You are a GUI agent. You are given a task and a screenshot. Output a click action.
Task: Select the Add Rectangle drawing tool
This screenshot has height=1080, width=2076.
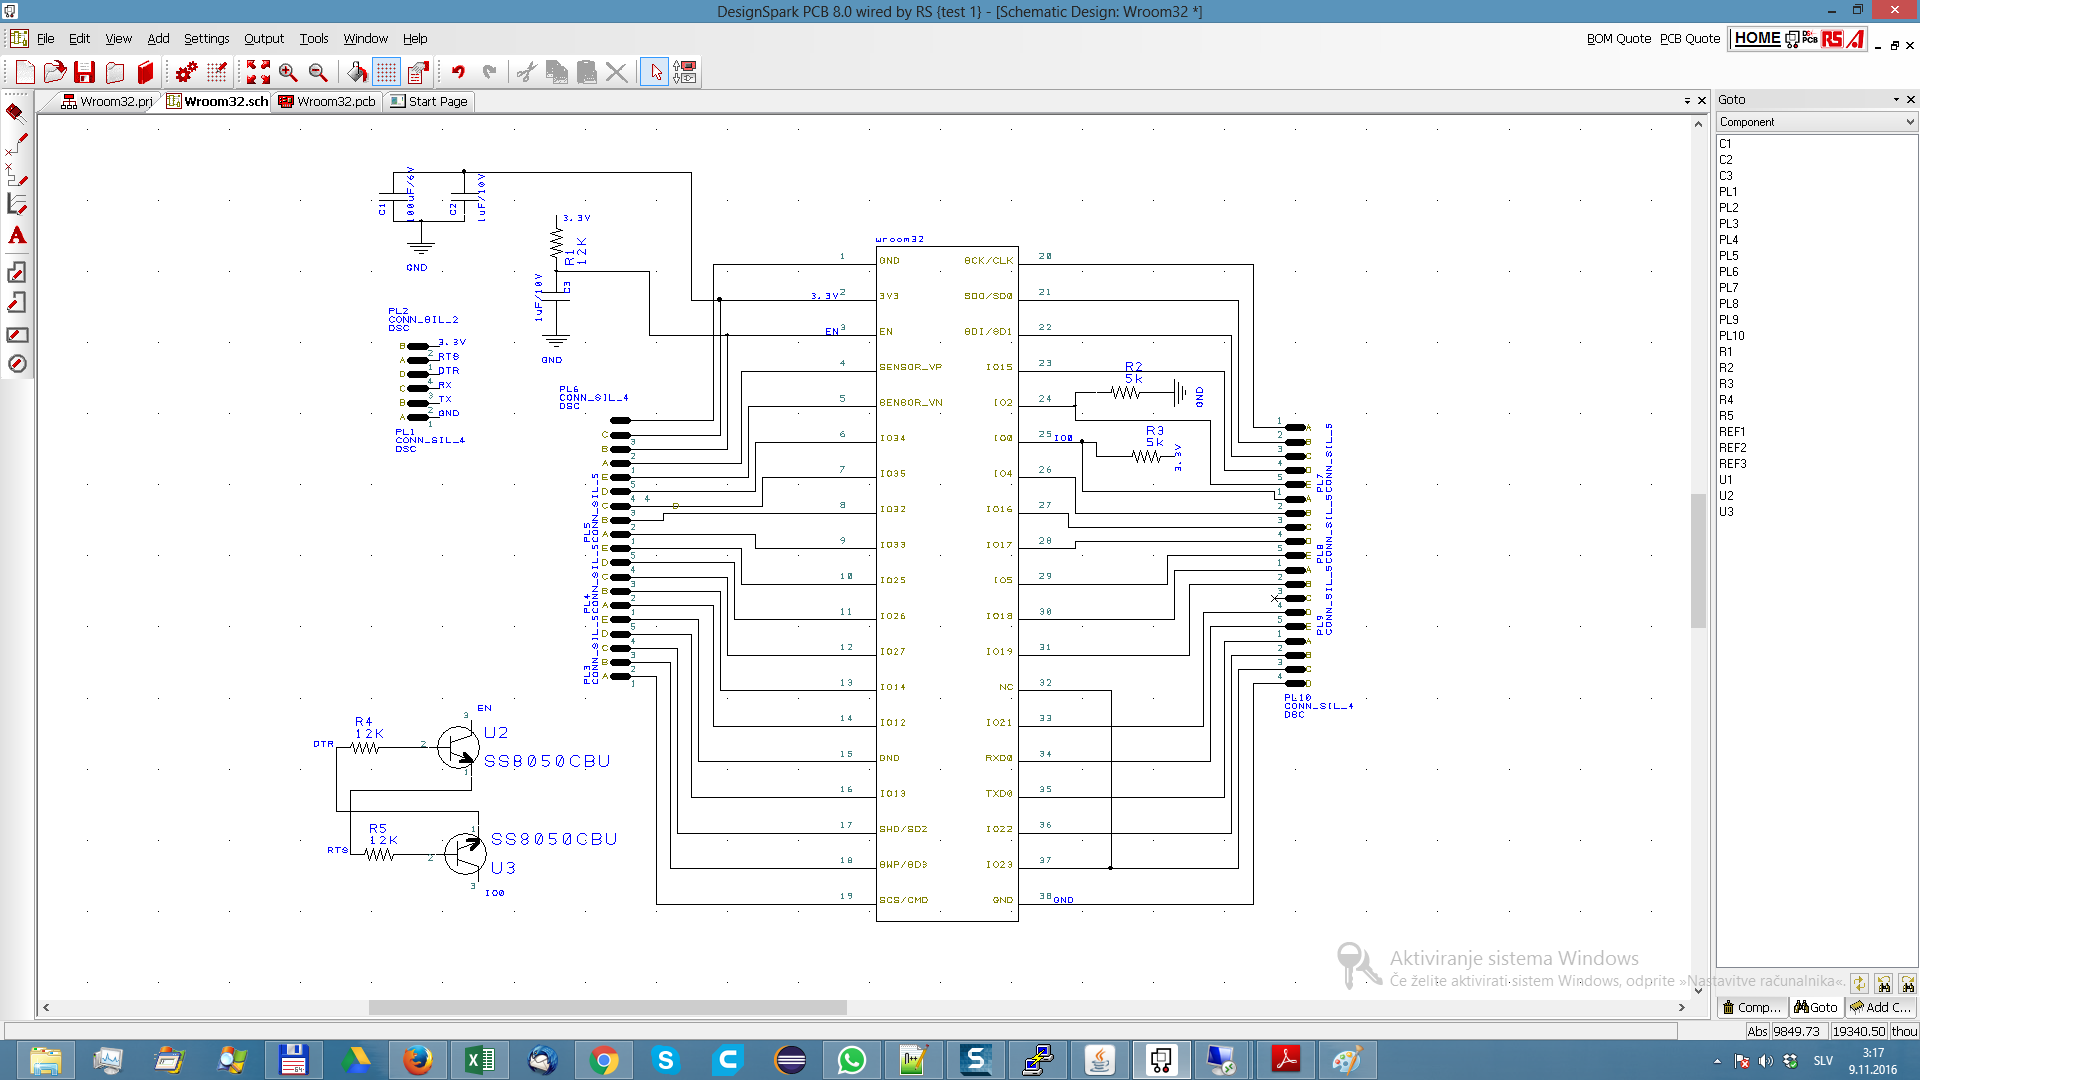click(17, 334)
